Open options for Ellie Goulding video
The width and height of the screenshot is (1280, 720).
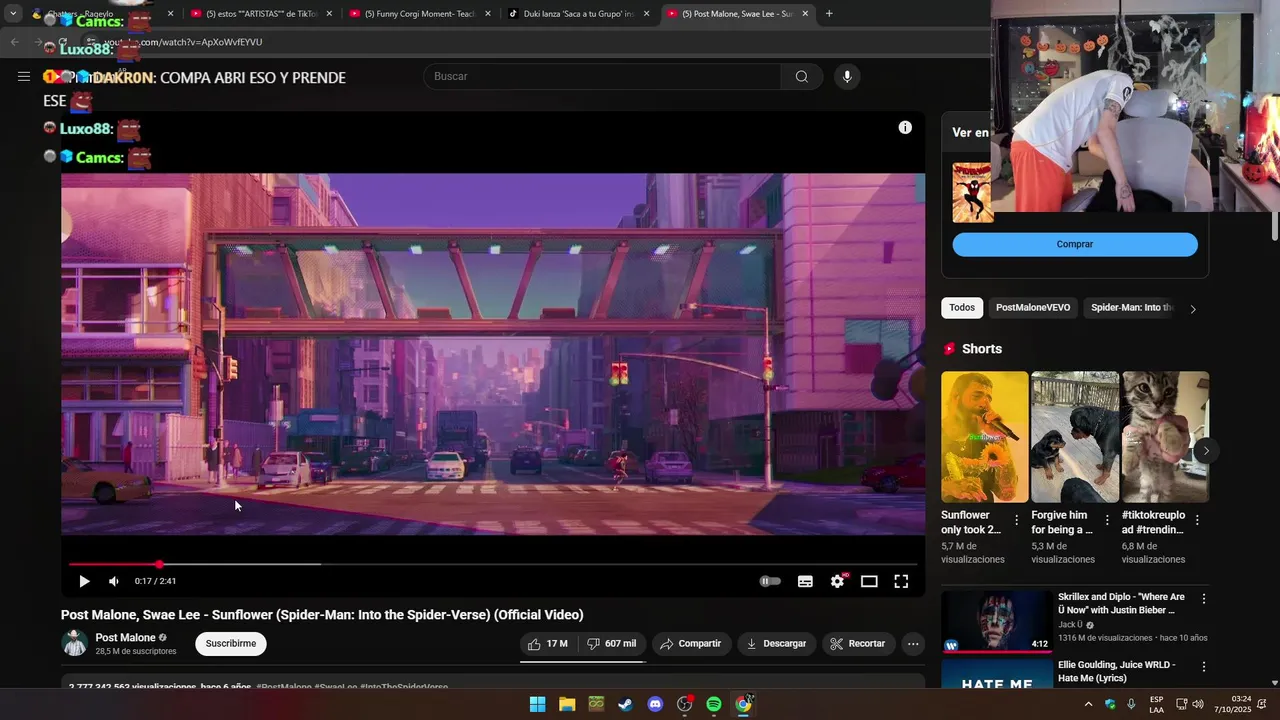tap(1204, 667)
